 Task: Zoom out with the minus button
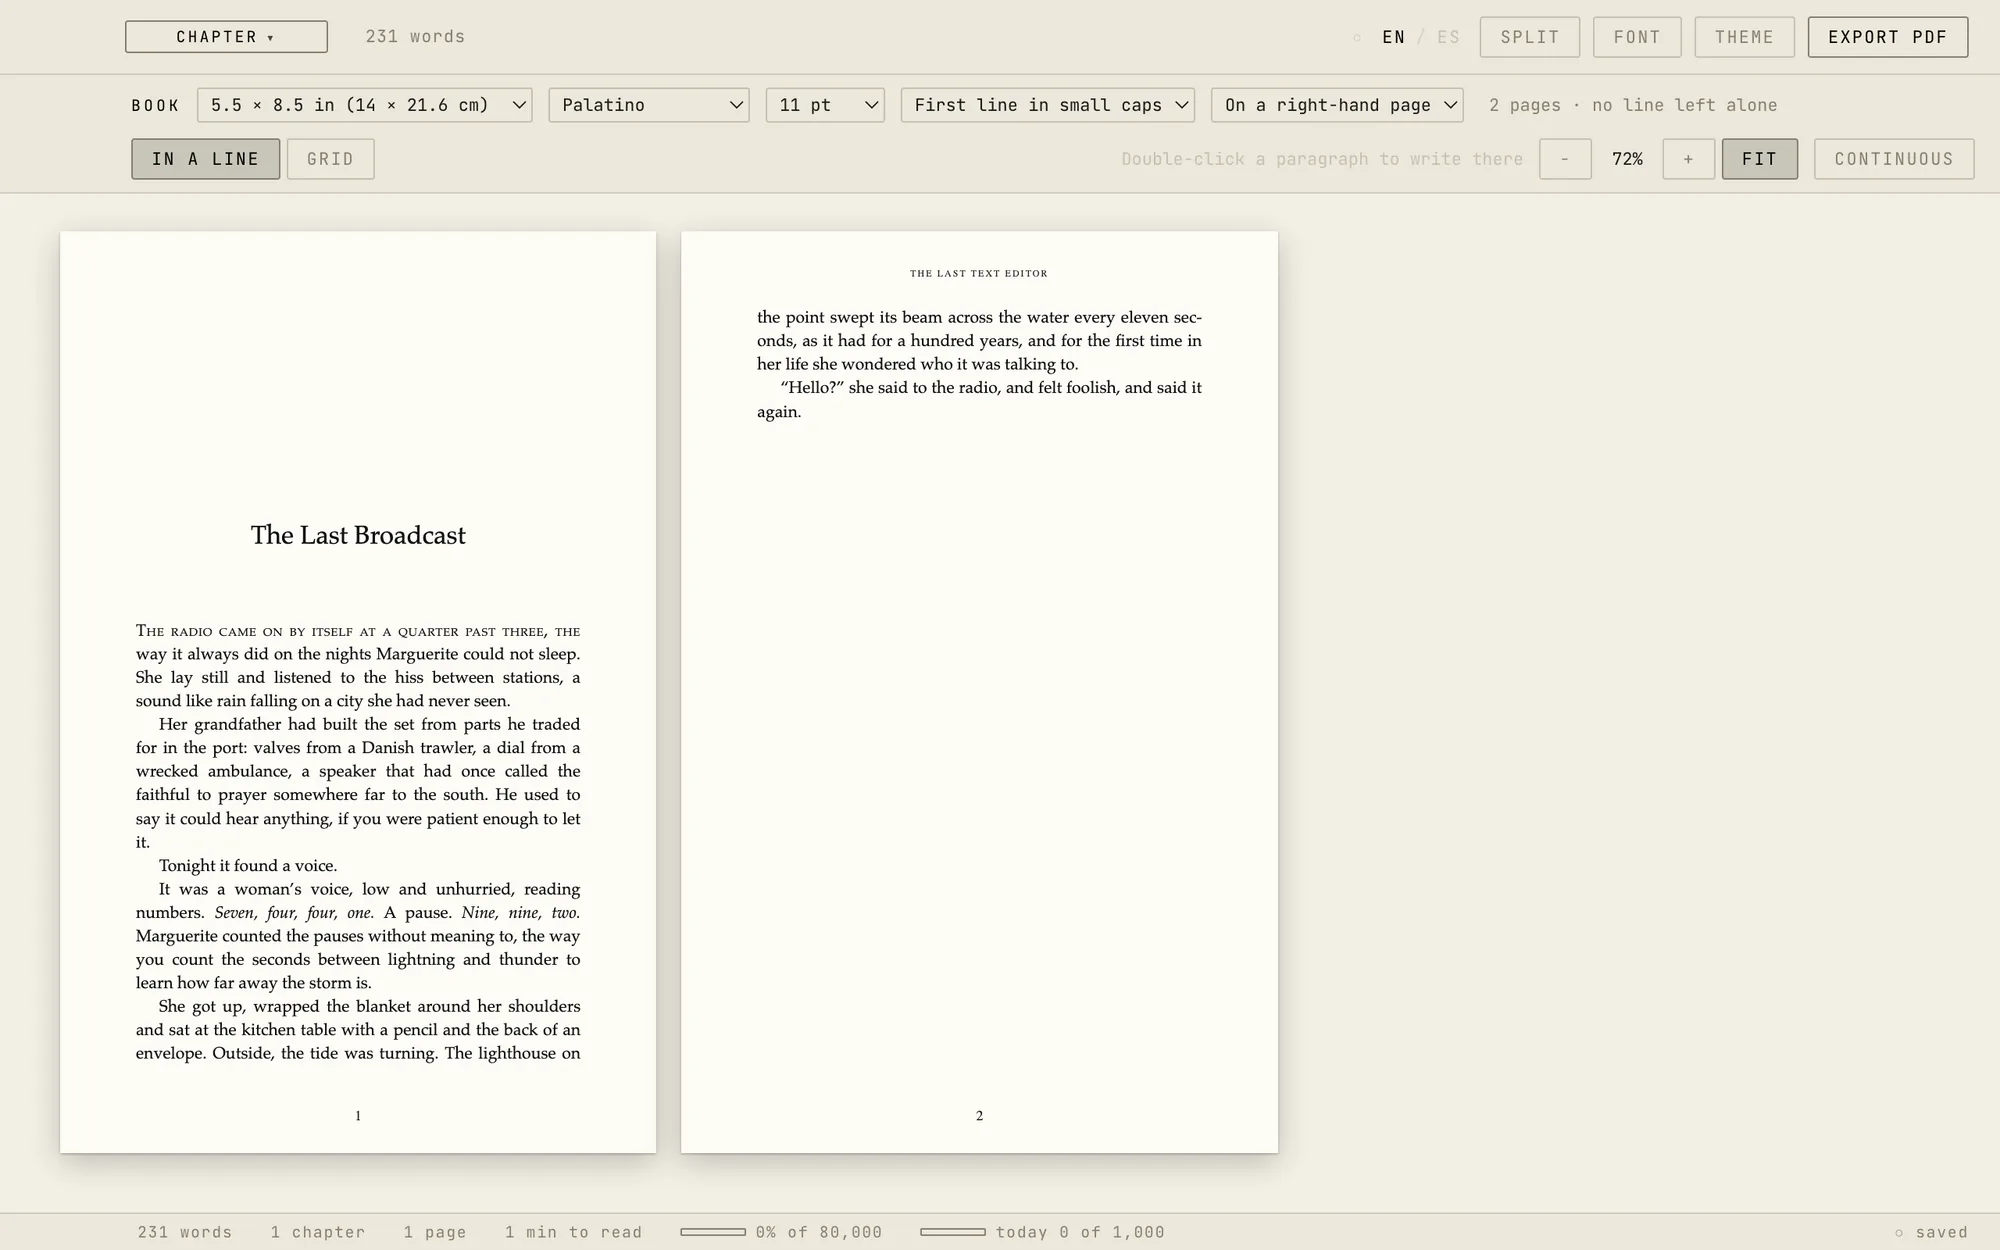(1565, 159)
